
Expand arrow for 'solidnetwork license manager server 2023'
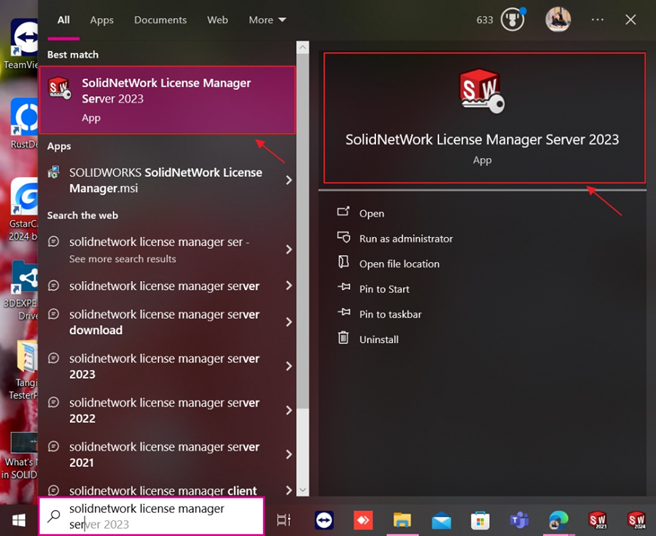[x=289, y=366]
